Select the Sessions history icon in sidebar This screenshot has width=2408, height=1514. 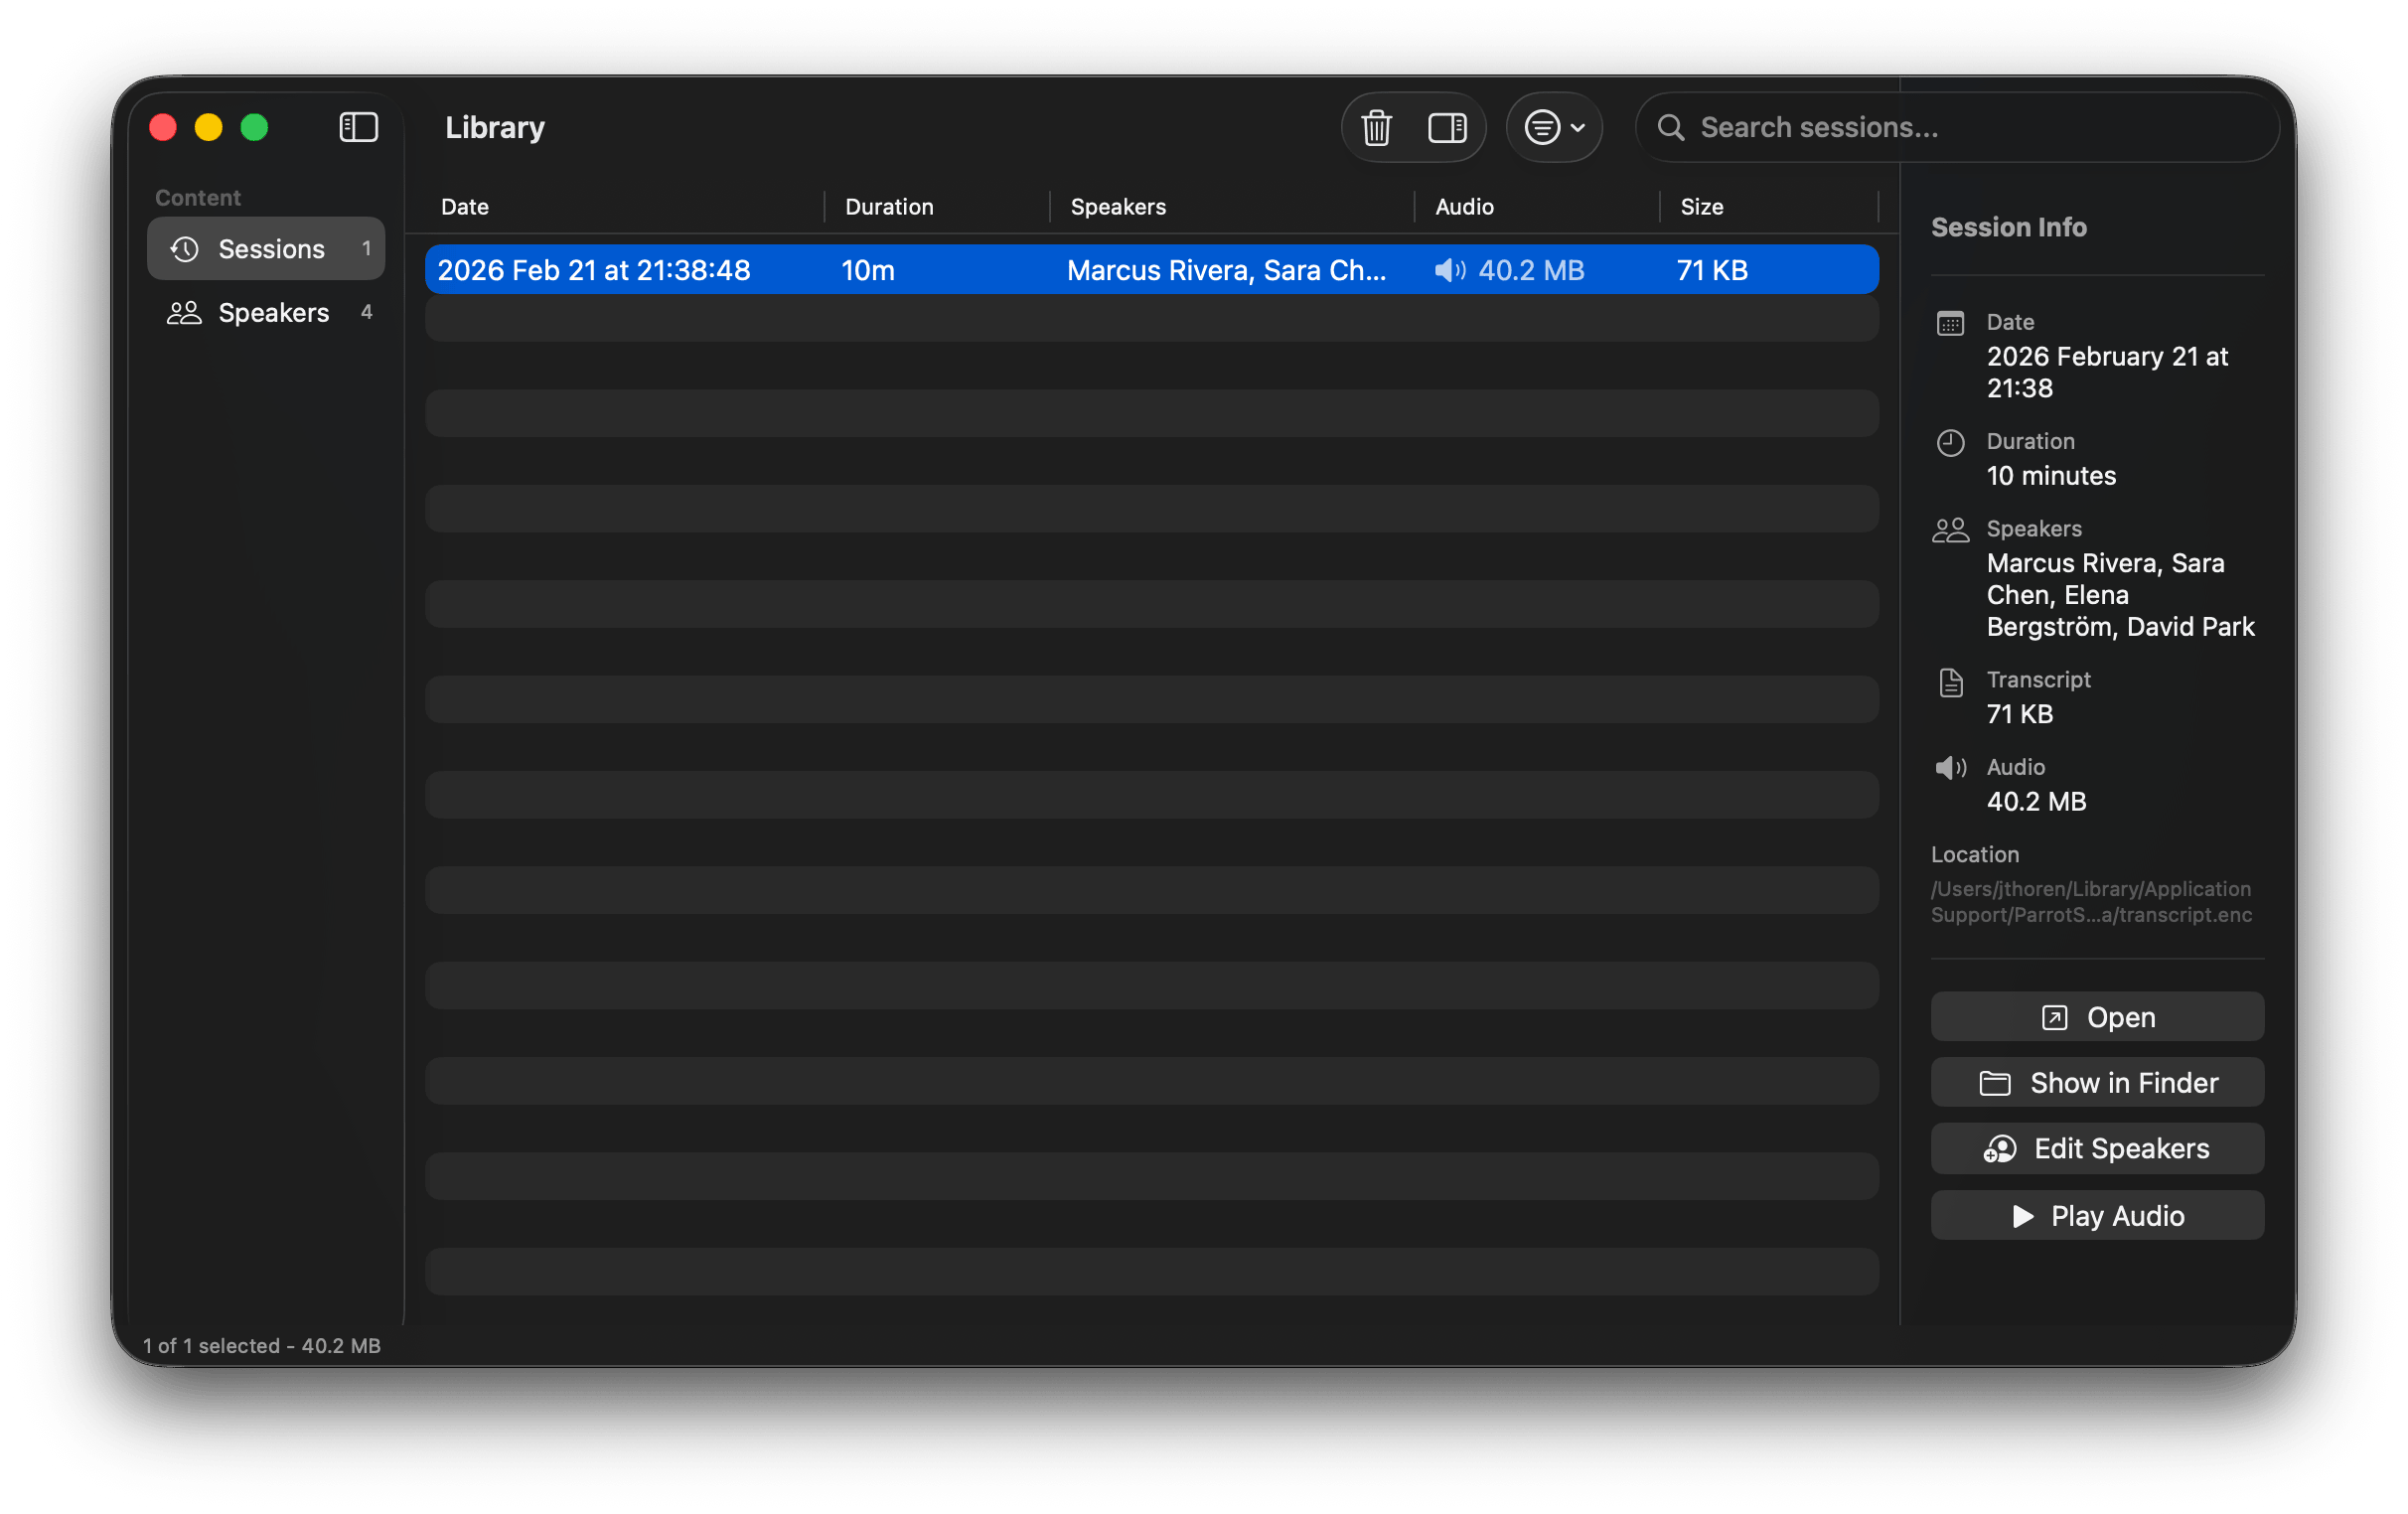(184, 249)
